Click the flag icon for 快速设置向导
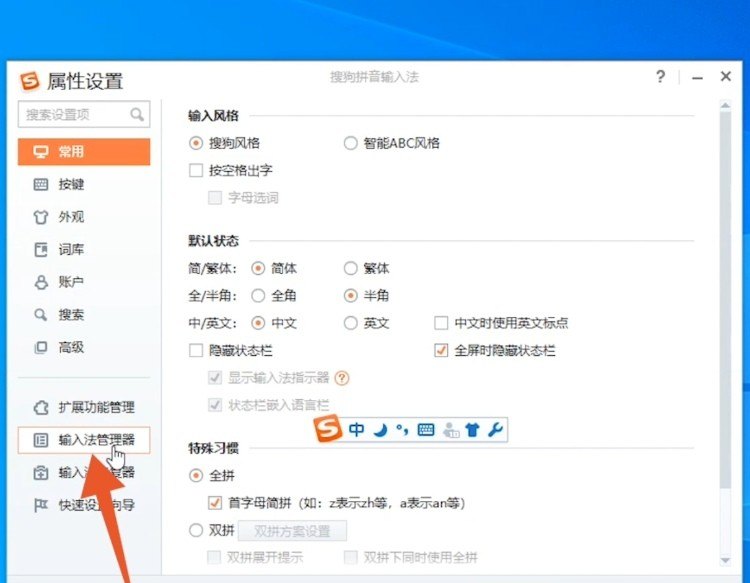Screen dimensions: 750x583 pyautogui.click(x=41, y=505)
